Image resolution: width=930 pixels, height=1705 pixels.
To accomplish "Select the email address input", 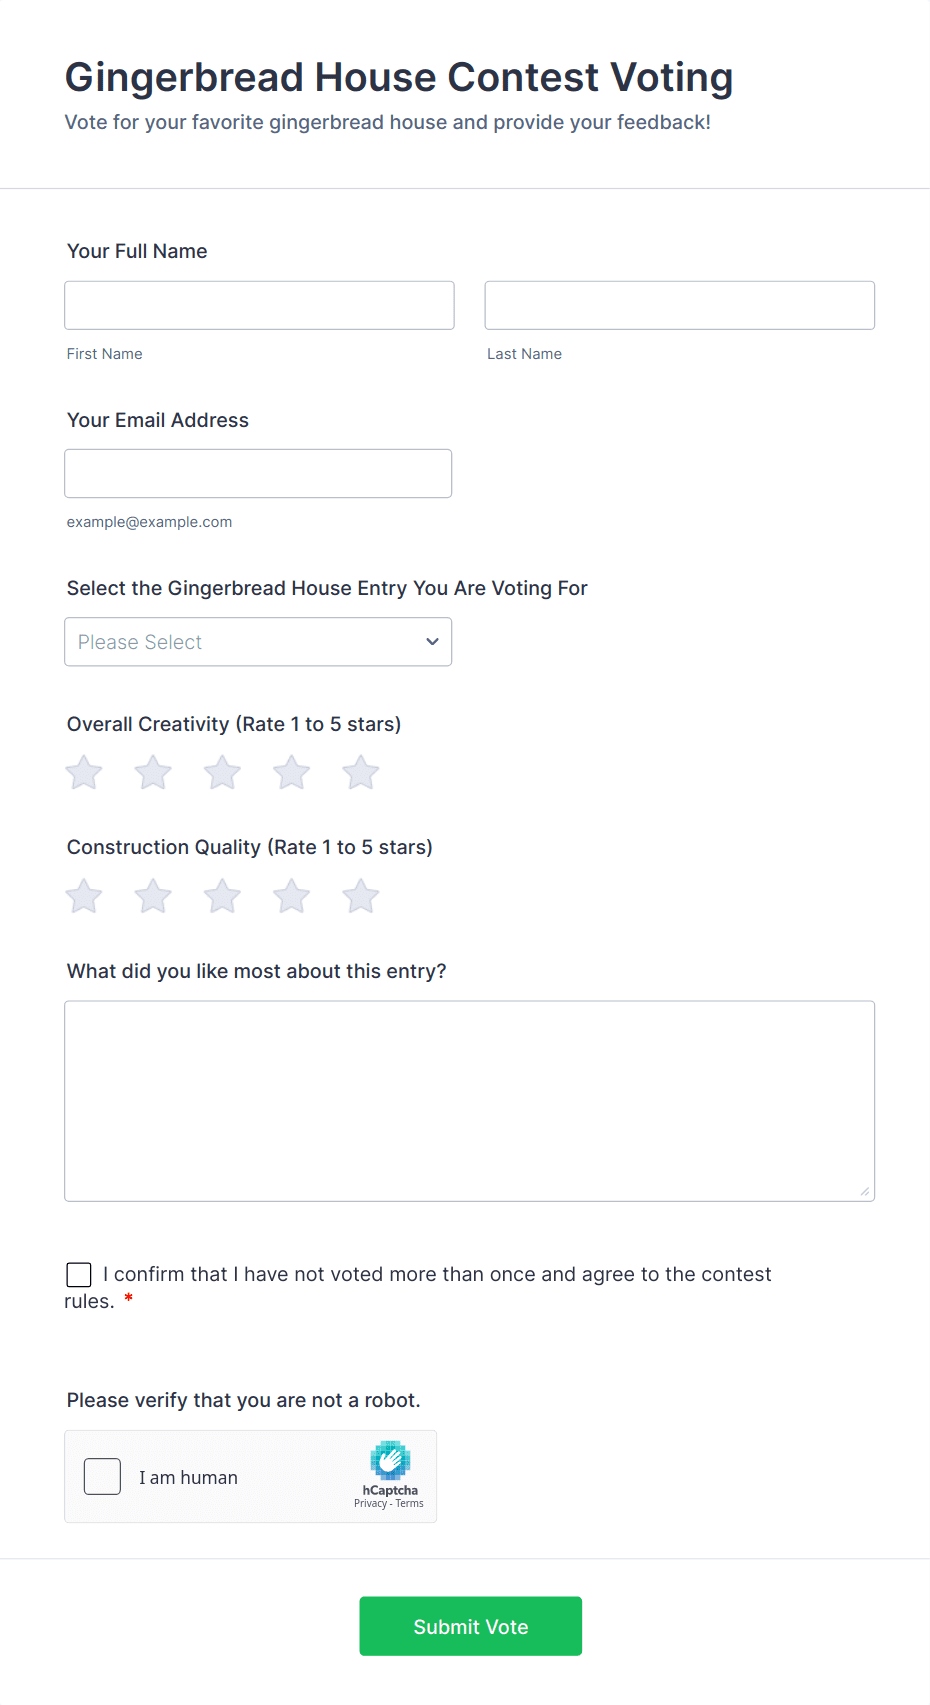I will [x=258, y=474].
